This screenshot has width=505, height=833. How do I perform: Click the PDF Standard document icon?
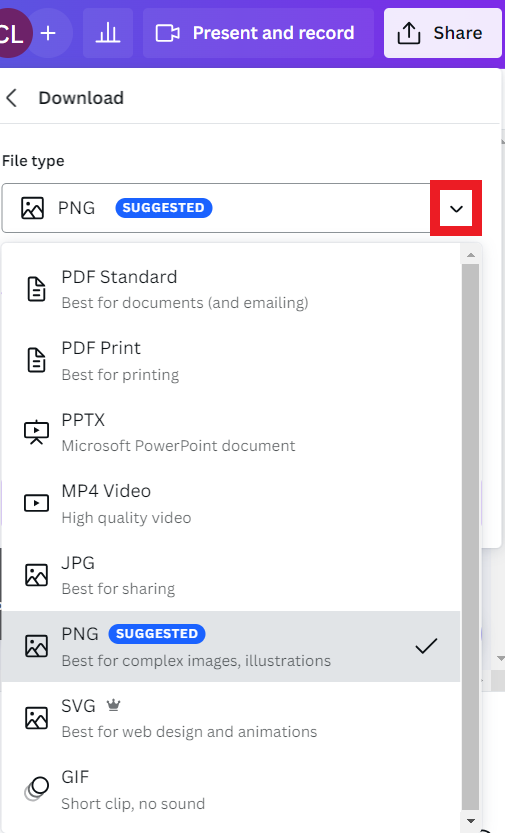(37, 290)
